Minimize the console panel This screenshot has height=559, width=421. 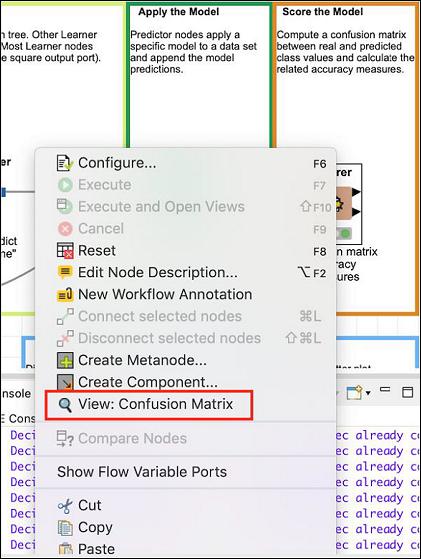(385, 389)
